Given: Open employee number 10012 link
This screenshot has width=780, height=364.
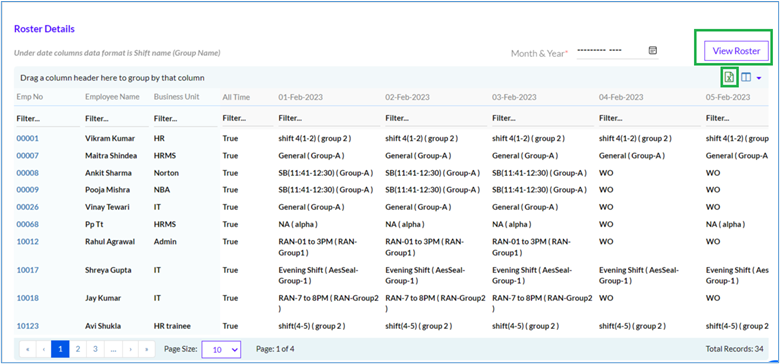Looking at the screenshot, I should [27, 242].
